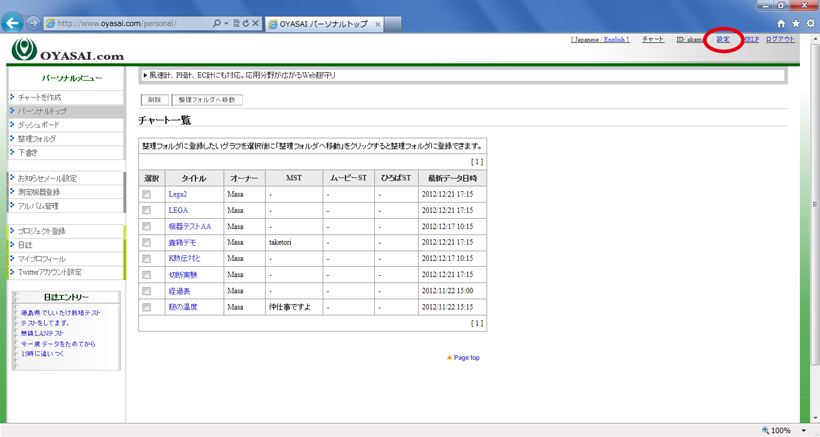The width and height of the screenshot is (820, 437).
Task: Open the 機器テストAA chart link
Action: [189, 226]
